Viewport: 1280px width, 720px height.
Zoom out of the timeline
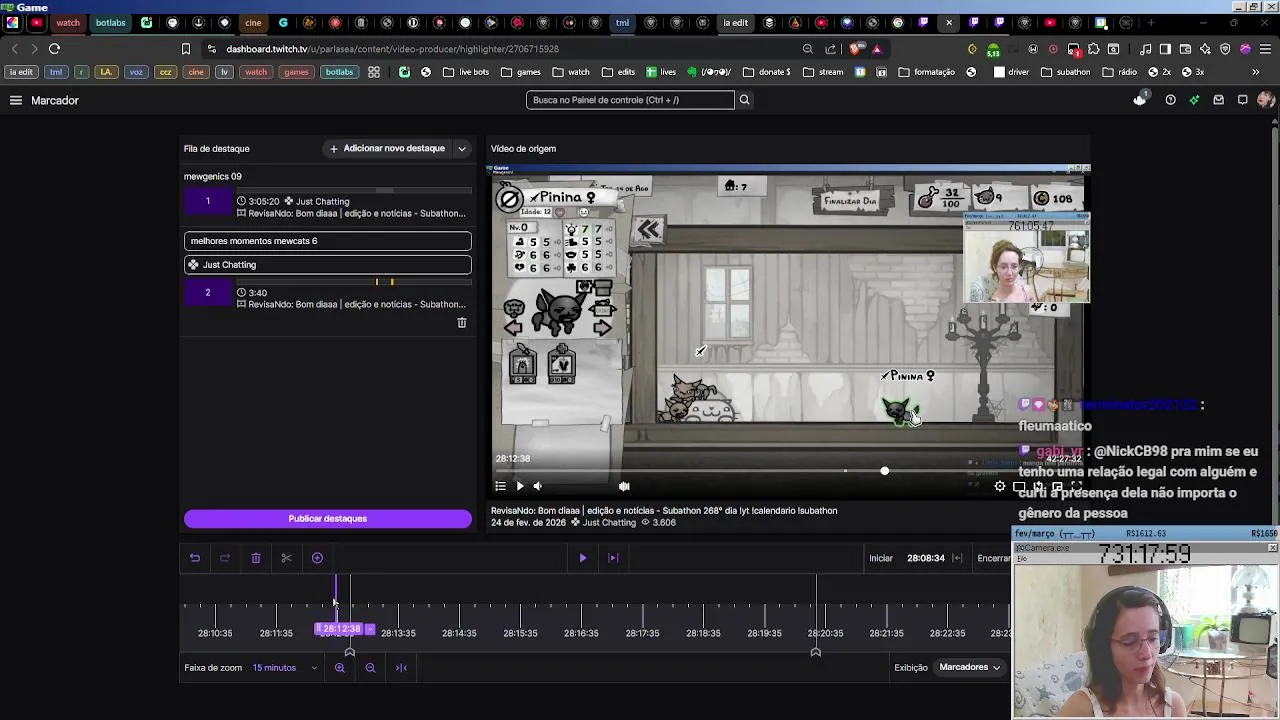coord(370,668)
